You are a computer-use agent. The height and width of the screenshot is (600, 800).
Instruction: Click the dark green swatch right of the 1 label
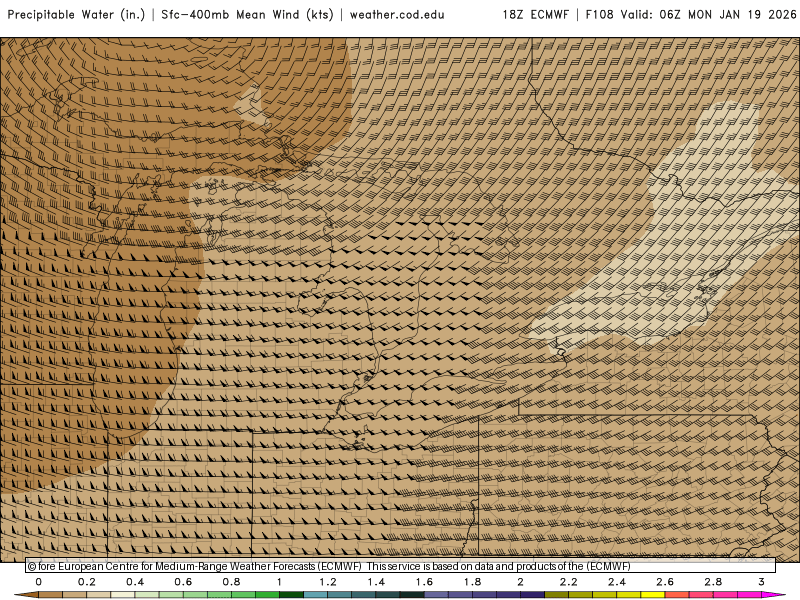pyautogui.click(x=291, y=595)
